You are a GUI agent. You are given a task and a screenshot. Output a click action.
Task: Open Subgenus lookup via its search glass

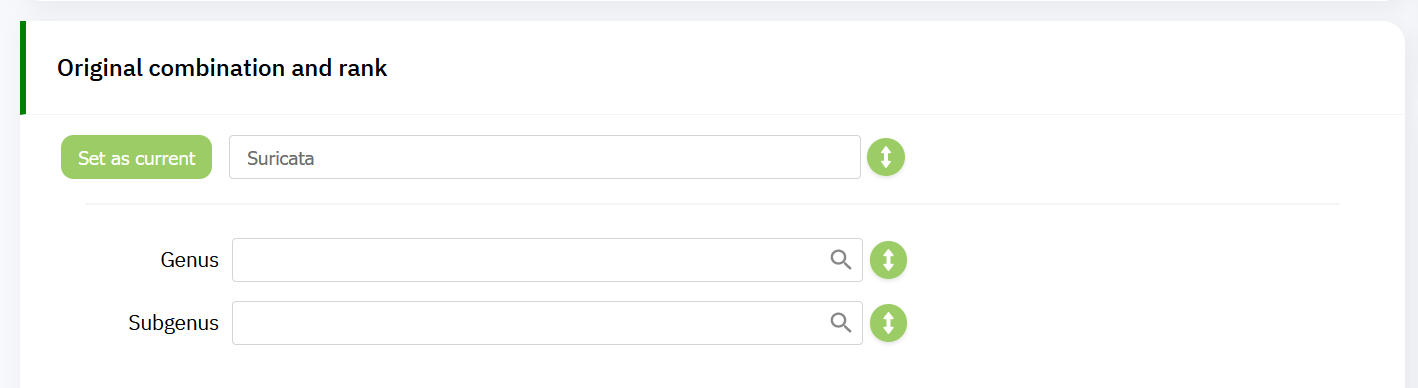[841, 323]
